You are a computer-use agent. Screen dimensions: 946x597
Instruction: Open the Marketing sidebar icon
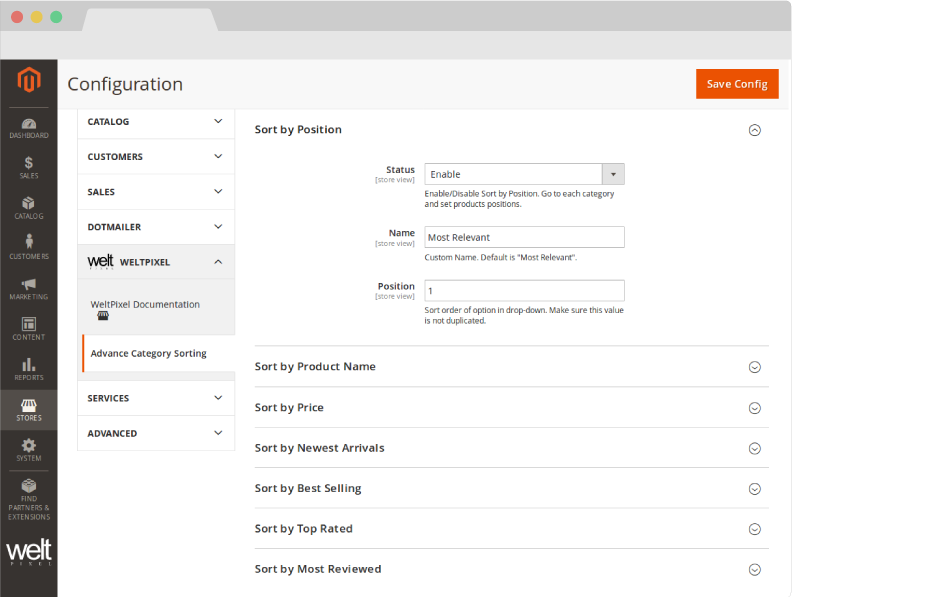[29, 287]
